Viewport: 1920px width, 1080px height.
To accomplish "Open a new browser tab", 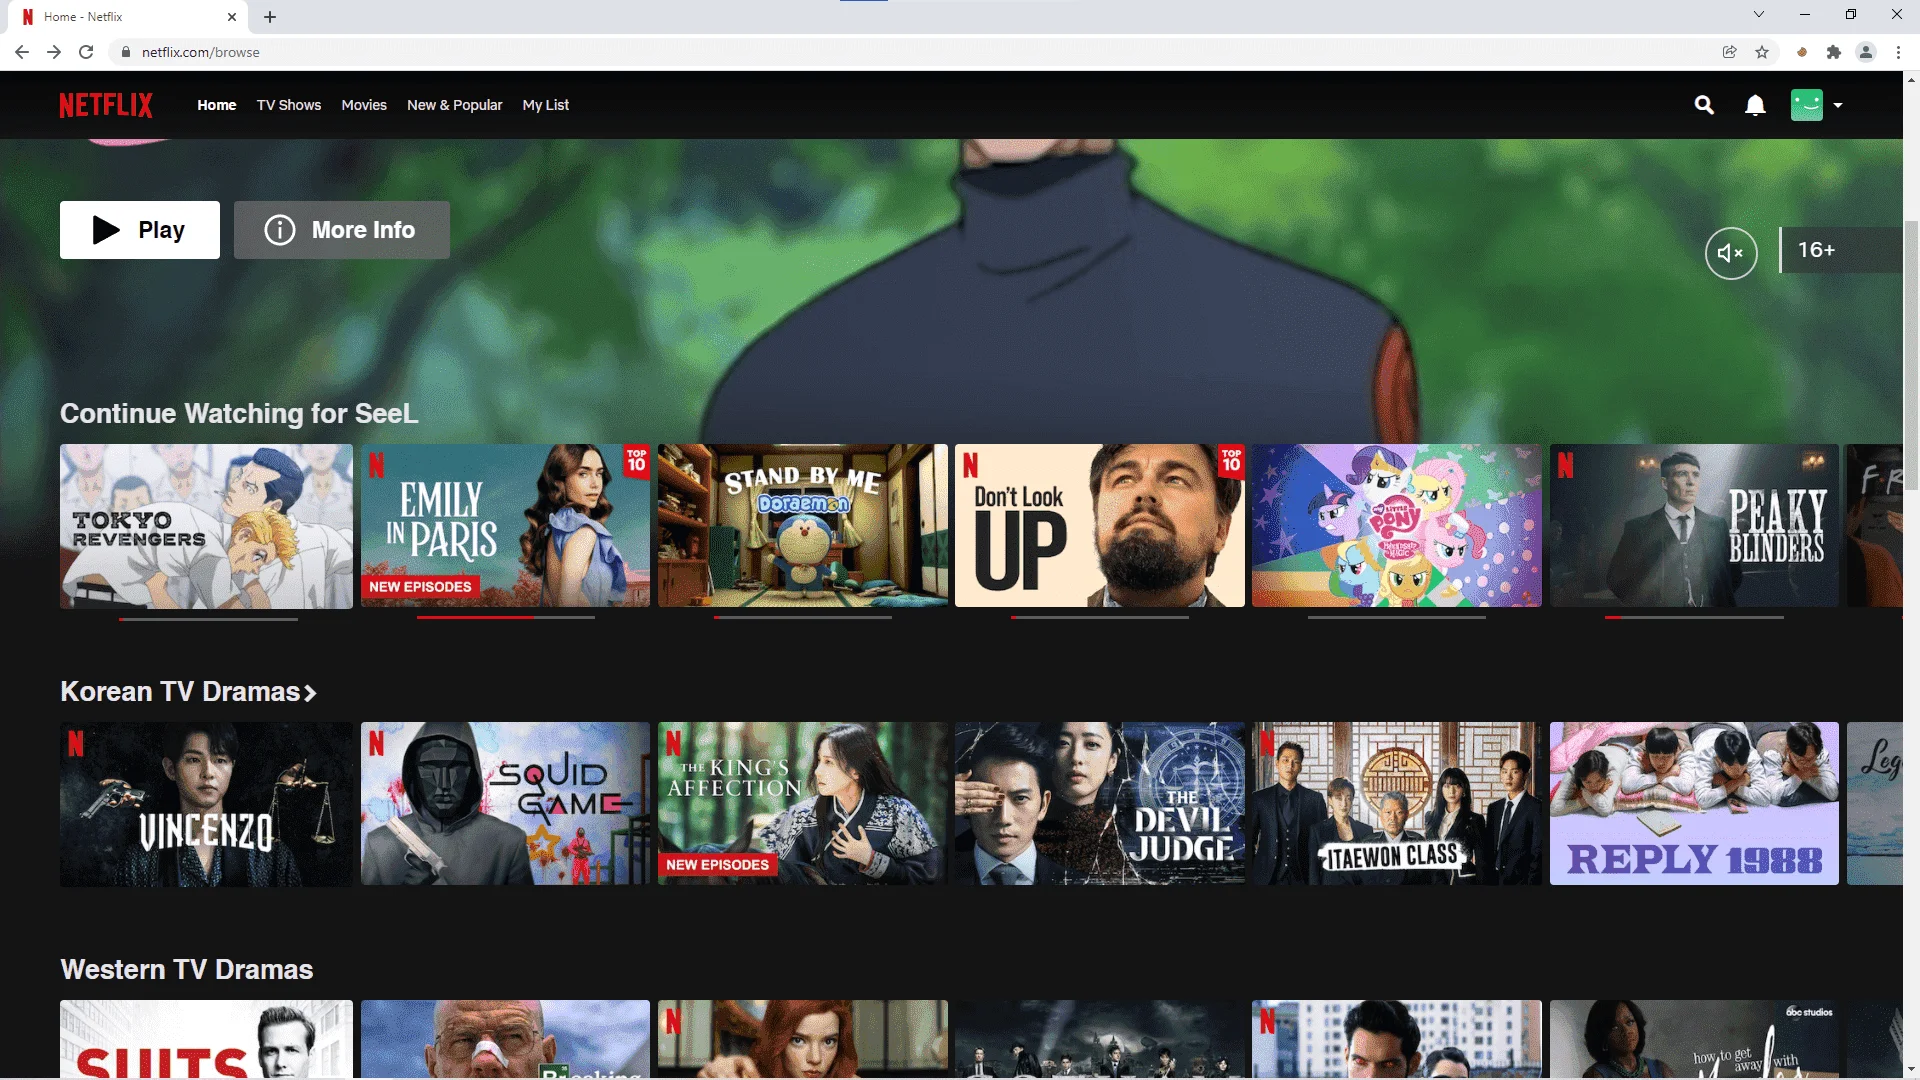I will pos(270,17).
